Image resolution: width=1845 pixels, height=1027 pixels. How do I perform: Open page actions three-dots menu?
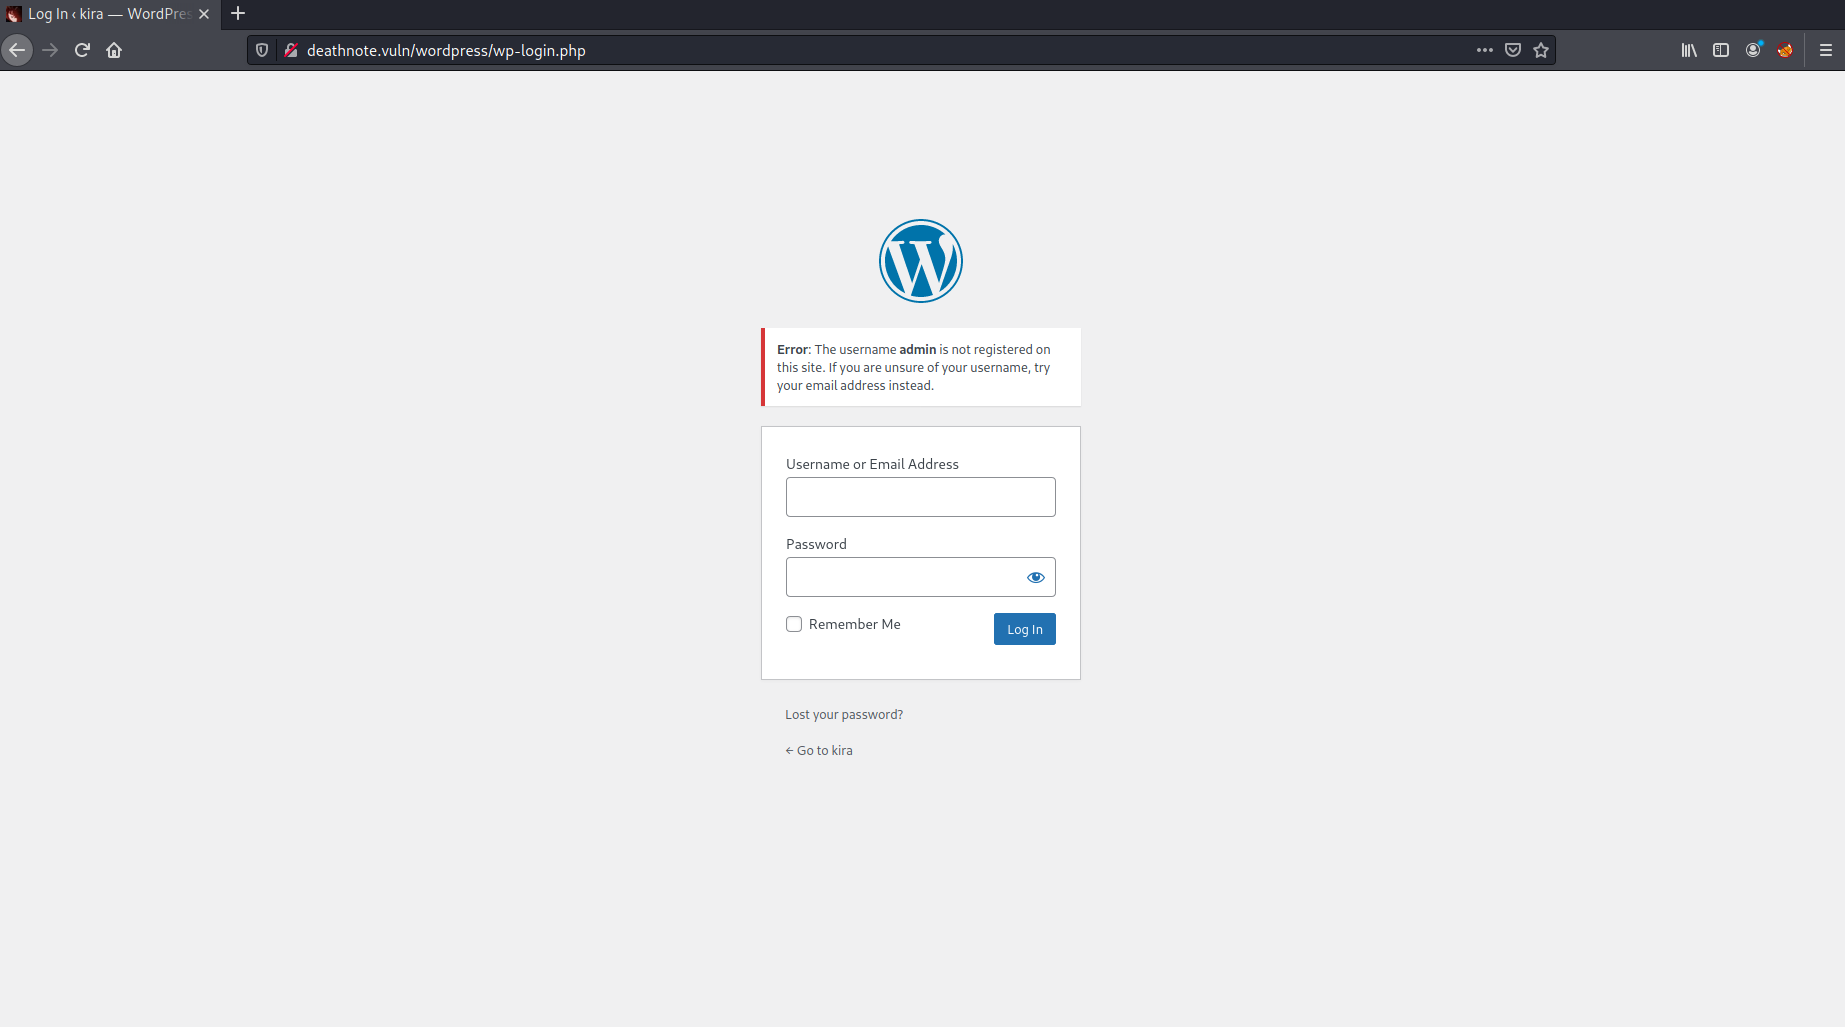(x=1485, y=50)
